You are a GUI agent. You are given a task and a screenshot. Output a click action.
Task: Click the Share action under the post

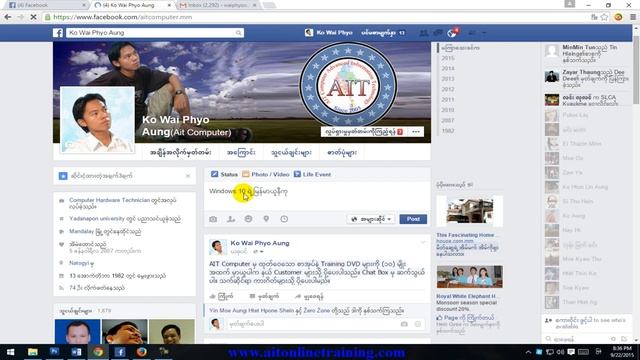[309, 296]
